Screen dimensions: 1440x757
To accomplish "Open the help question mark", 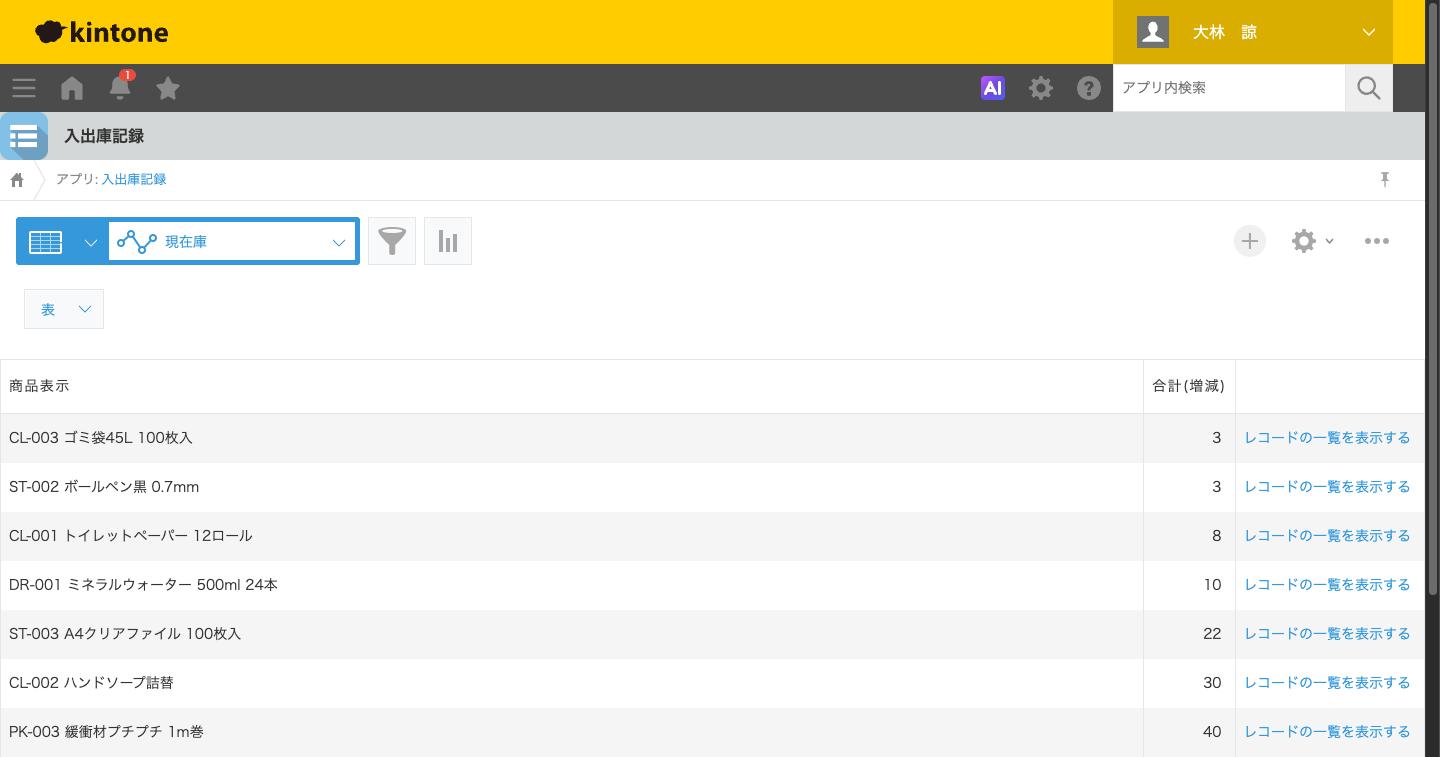I will (x=1089, y=88).
